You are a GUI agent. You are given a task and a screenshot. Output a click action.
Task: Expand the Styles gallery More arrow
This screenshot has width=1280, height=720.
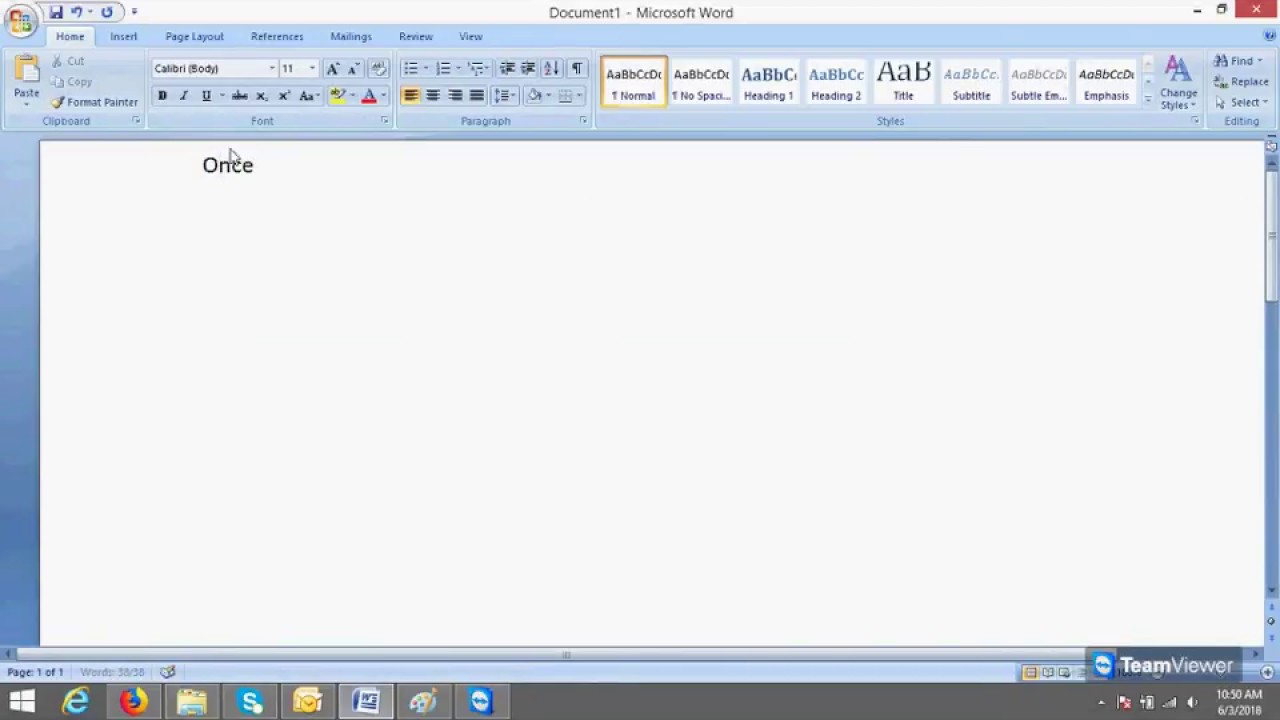coord(1147,100)
